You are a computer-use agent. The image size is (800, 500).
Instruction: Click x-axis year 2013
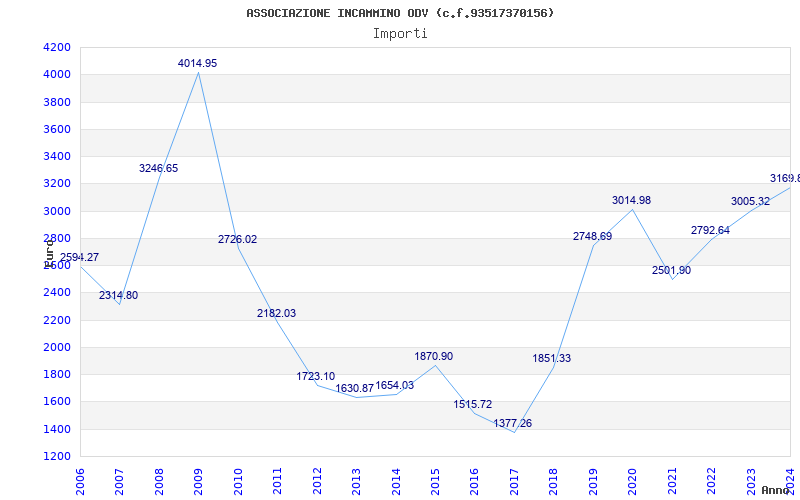356,481
